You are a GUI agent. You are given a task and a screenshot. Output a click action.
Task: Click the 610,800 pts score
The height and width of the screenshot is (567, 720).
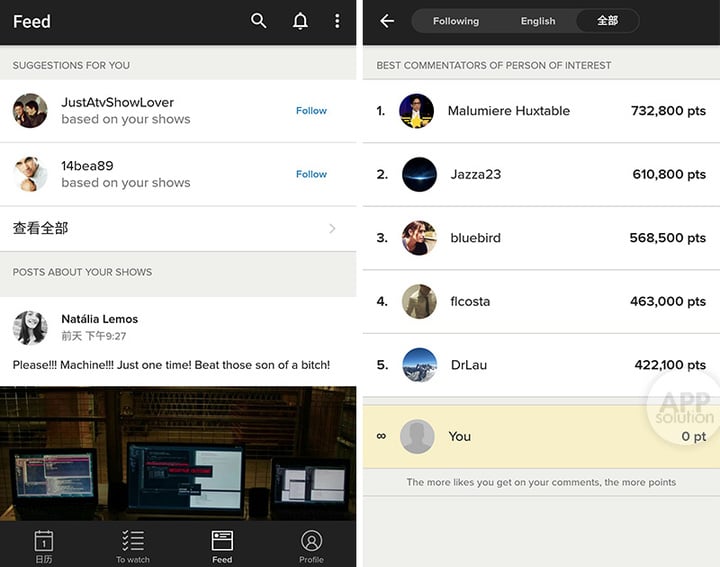coord(669,174)
